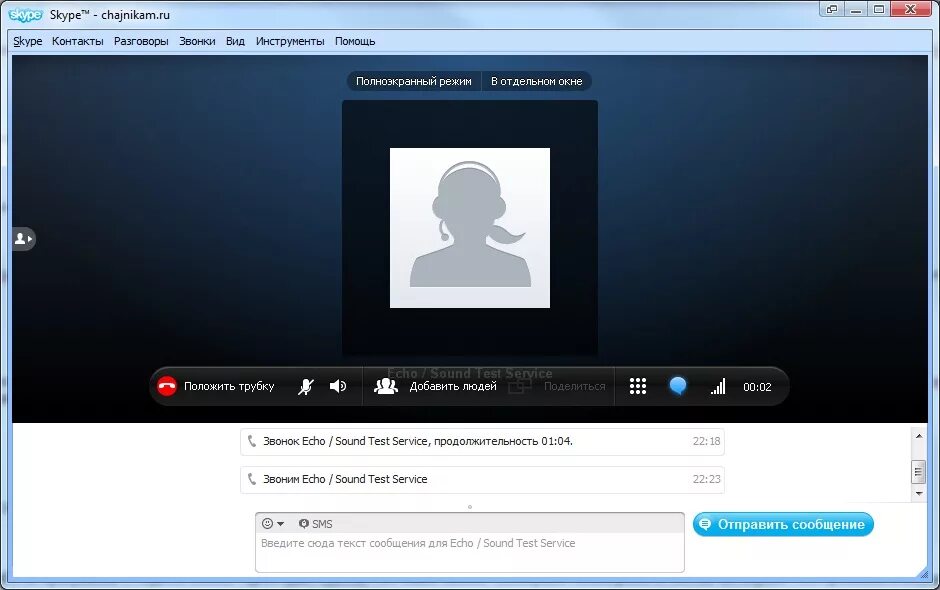Click the chat pane splitter dot
940x590 pixels.
coord(470,507)
